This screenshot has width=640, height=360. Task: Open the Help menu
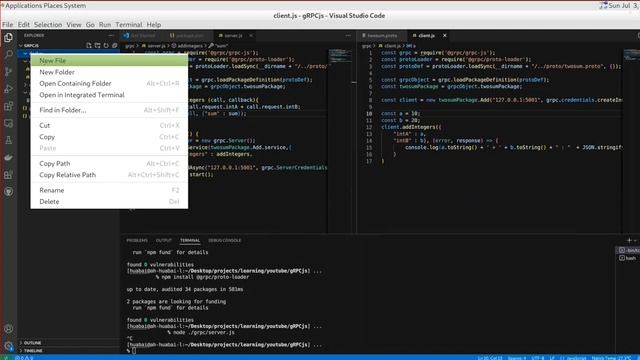[154, 24]
